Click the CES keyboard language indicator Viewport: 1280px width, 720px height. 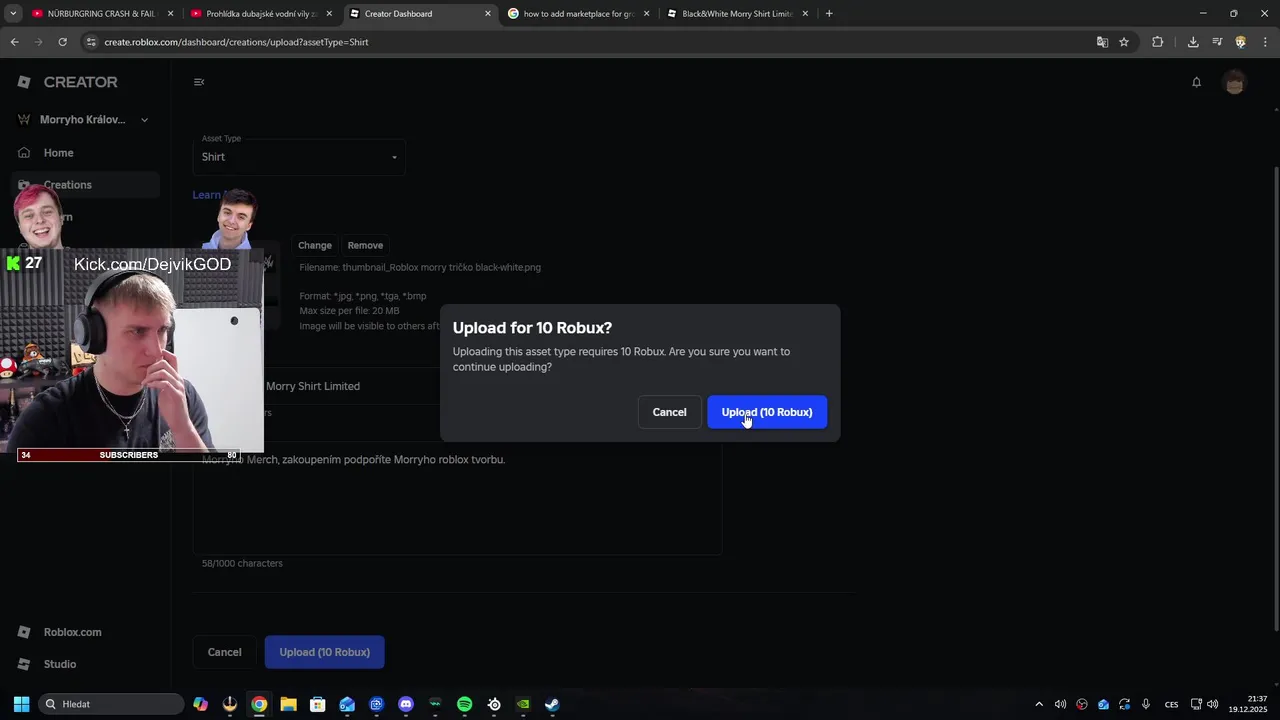pyautogui.click(x=1171, y=704)
